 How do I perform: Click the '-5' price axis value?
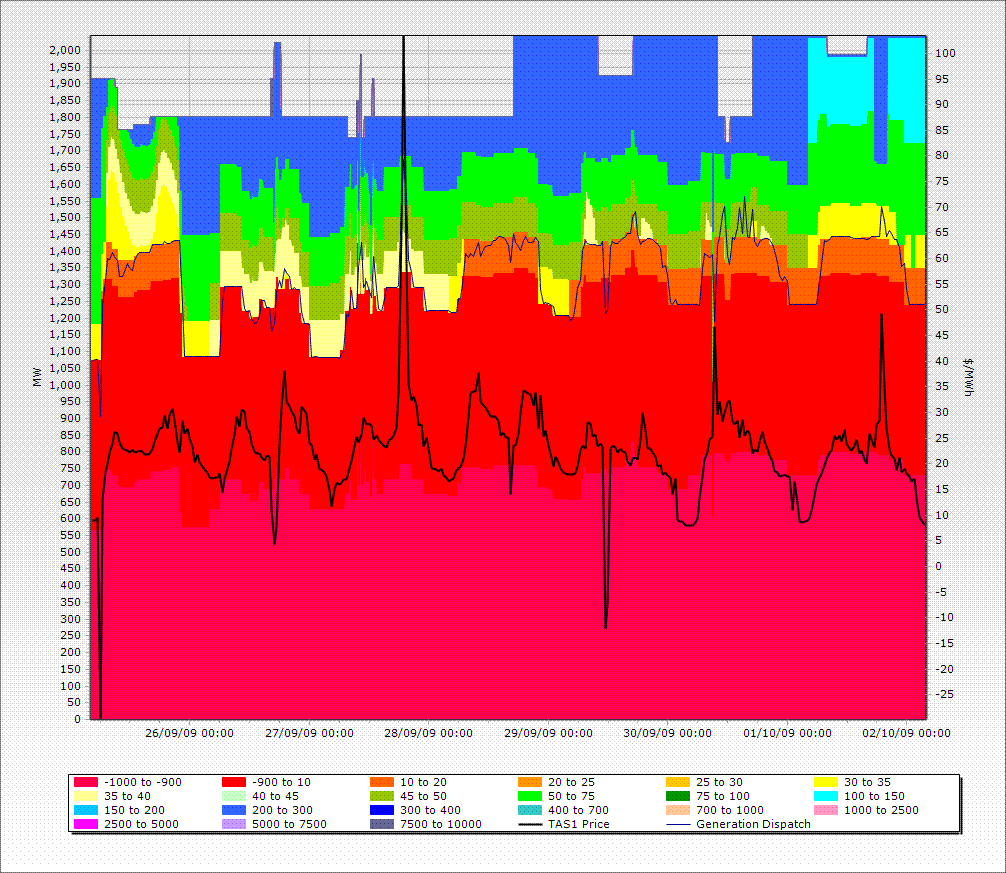click(942, 591)
